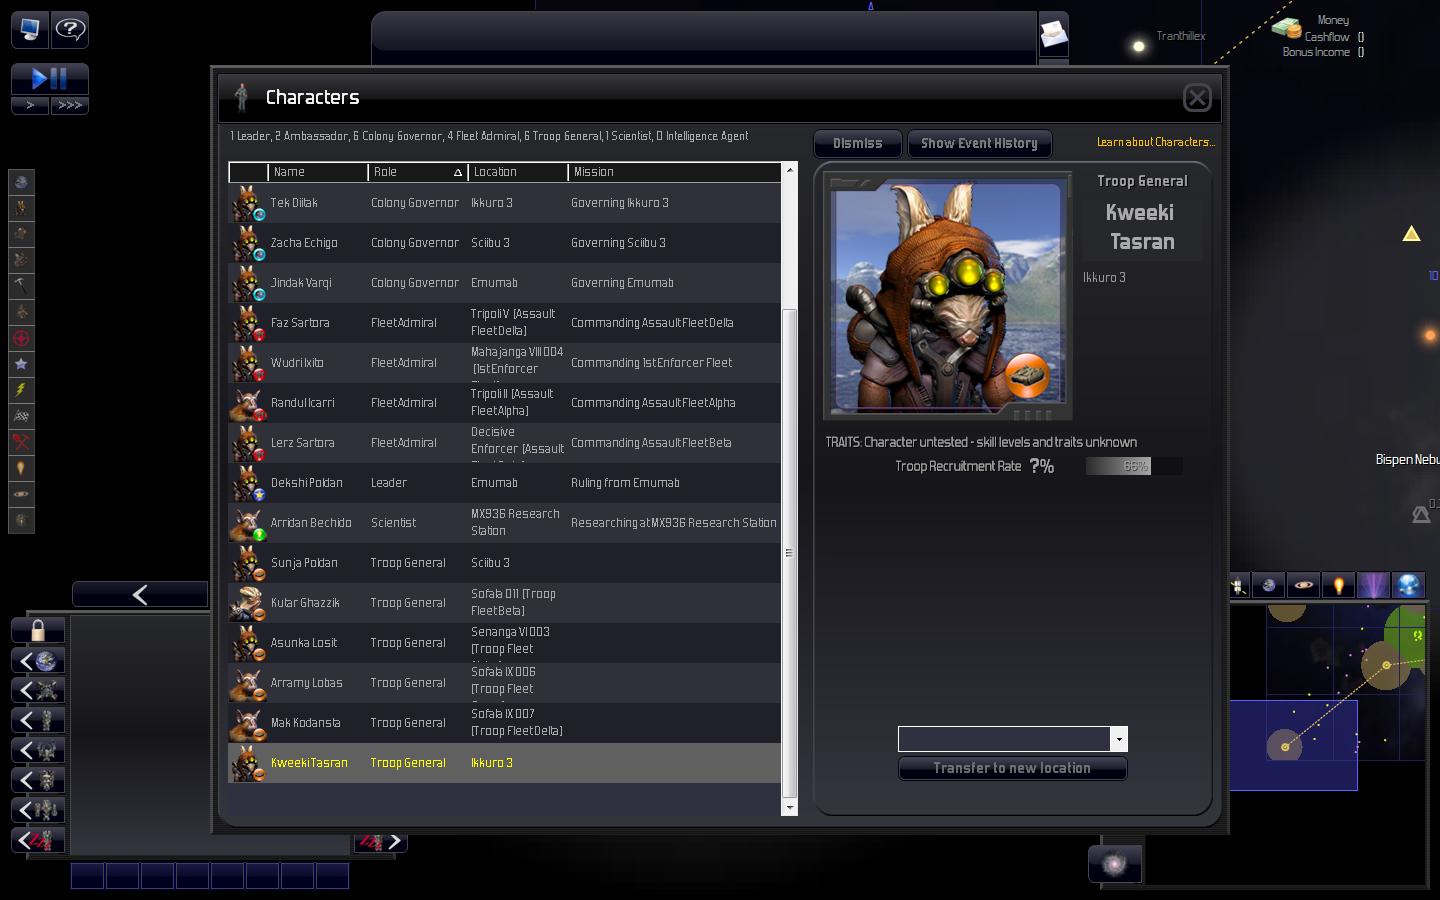Select Randul Icarri row
This screenshot has width=1440, height=900.
(x=504, y=403)
